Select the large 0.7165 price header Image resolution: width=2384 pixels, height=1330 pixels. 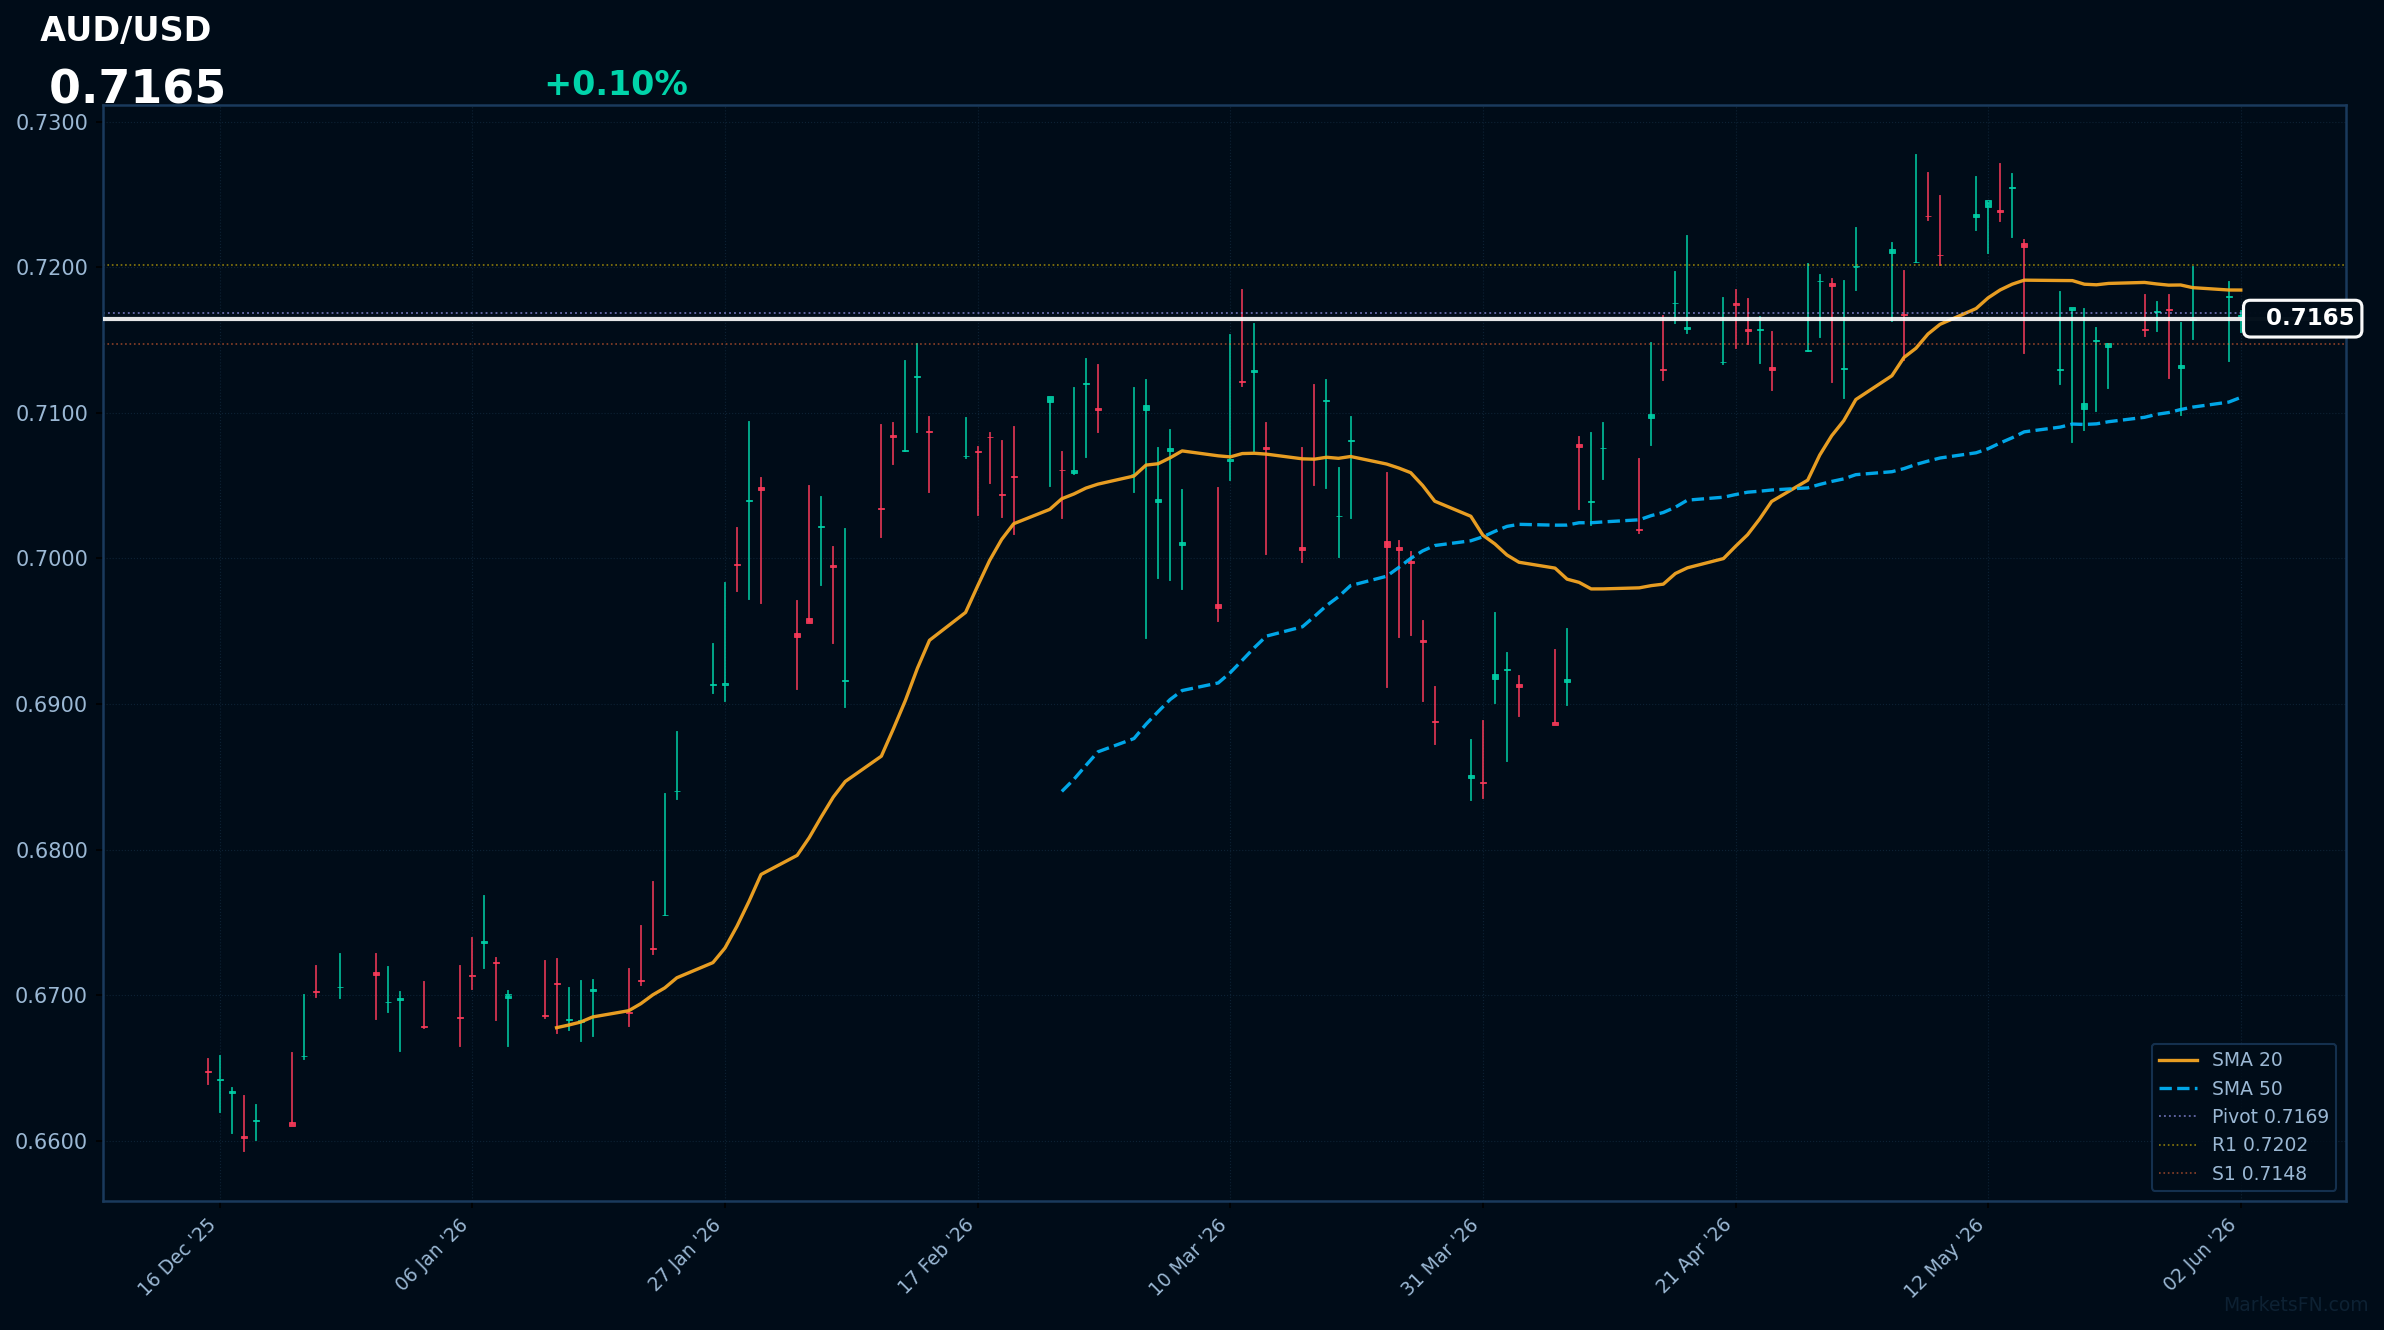click(137, 88)
